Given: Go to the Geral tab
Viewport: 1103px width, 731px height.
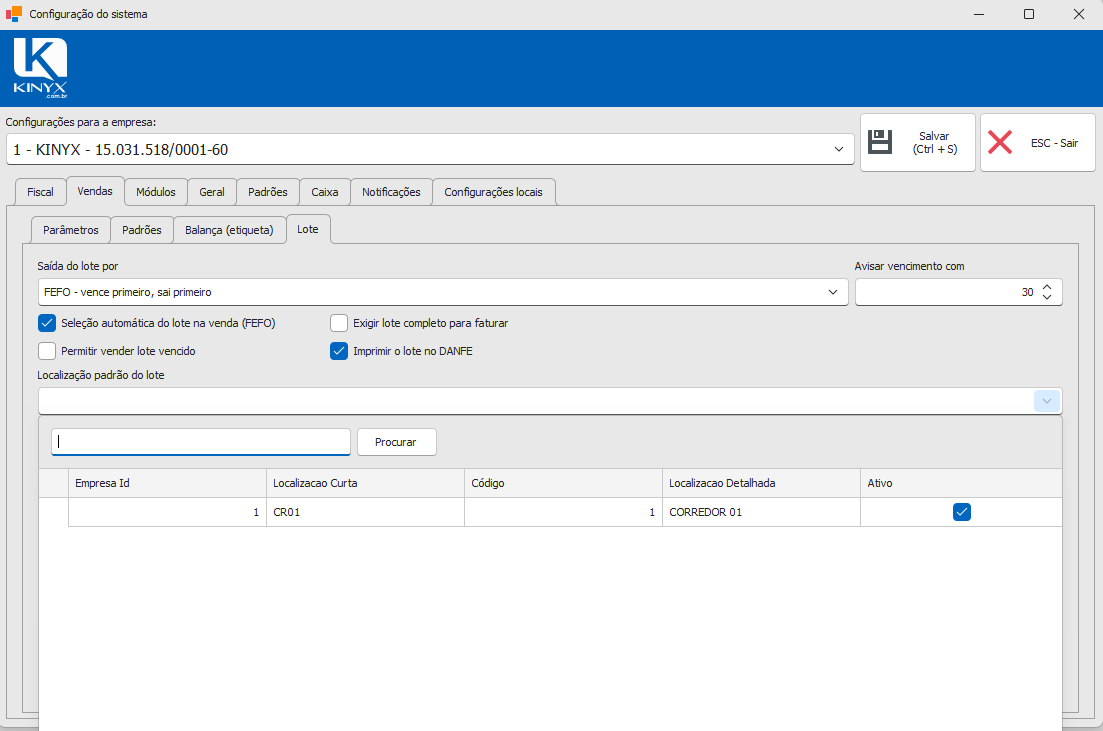Looking at the screenshot, I should (212, 192).
